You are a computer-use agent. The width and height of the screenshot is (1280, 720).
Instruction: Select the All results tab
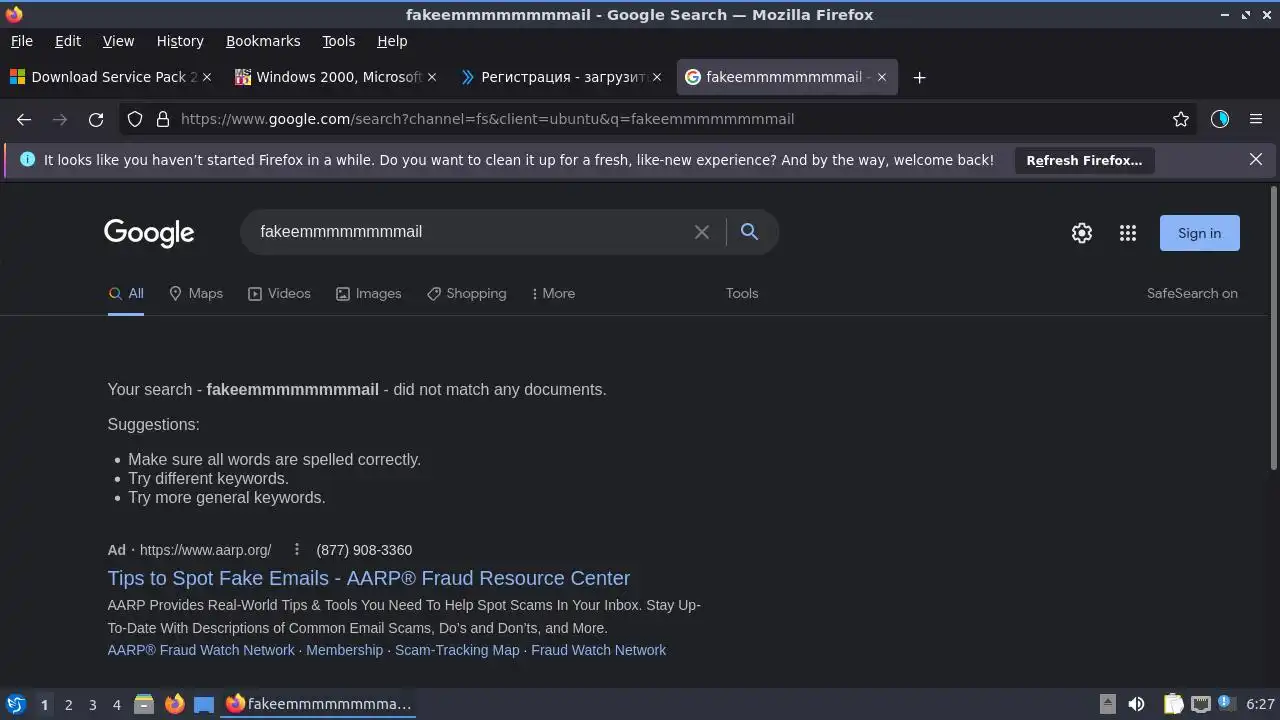point(126,293)
